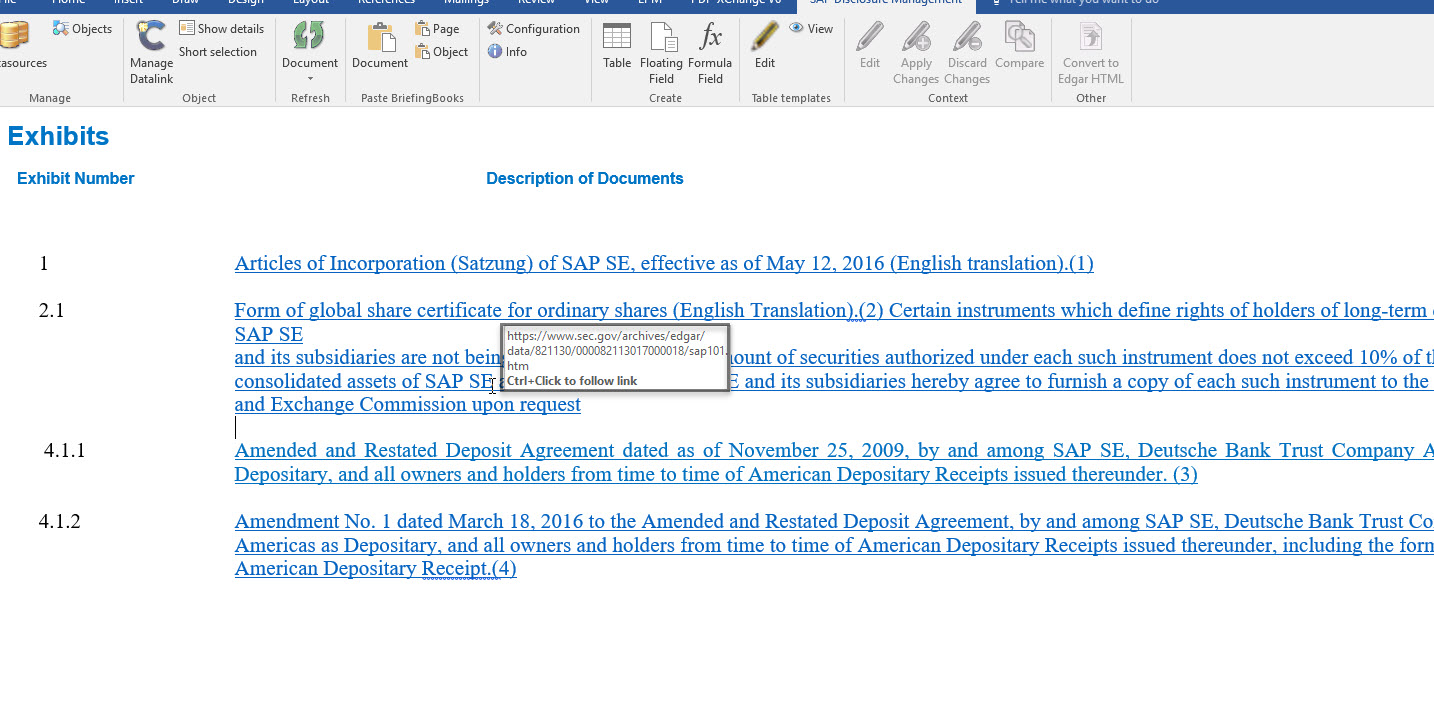Click exhibit number 2.1

51,311
